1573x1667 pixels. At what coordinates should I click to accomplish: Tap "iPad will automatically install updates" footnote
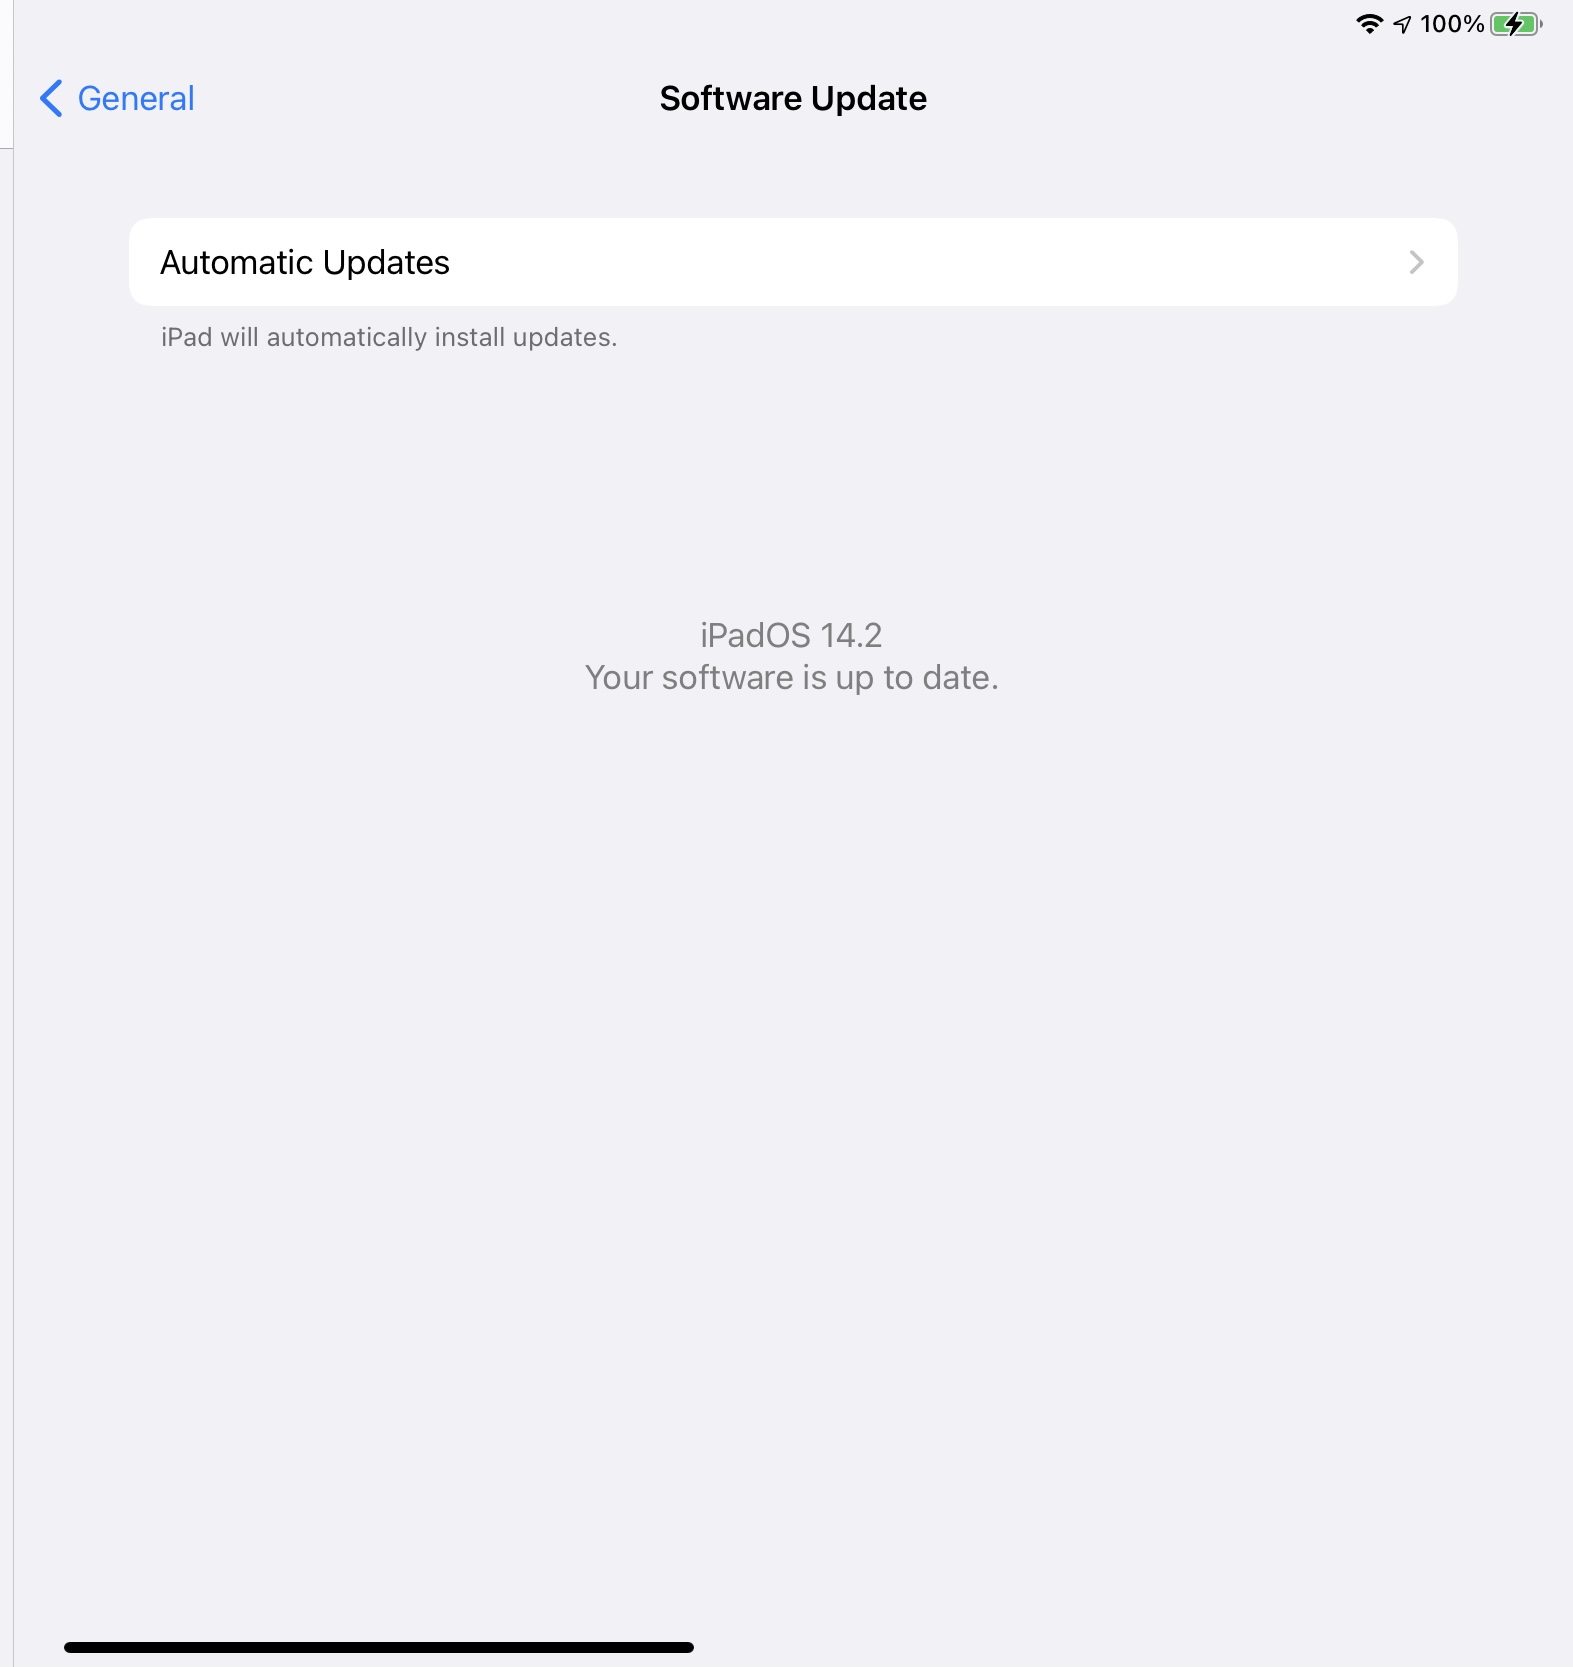tap(389, 338)
